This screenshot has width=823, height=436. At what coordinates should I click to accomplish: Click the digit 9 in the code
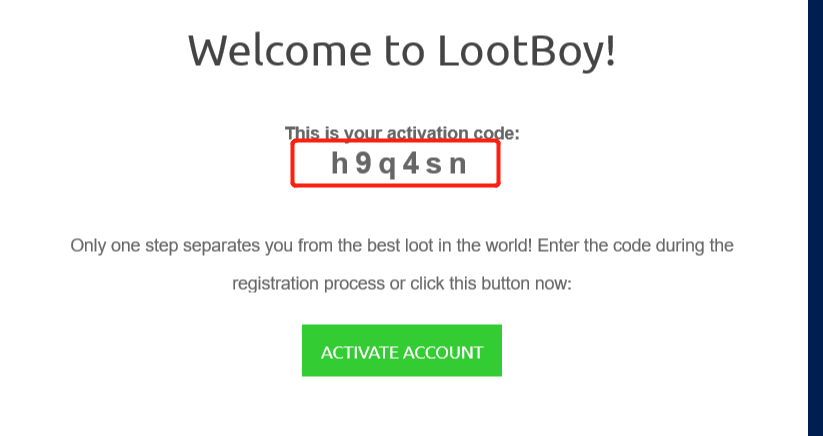click(363, 164)
